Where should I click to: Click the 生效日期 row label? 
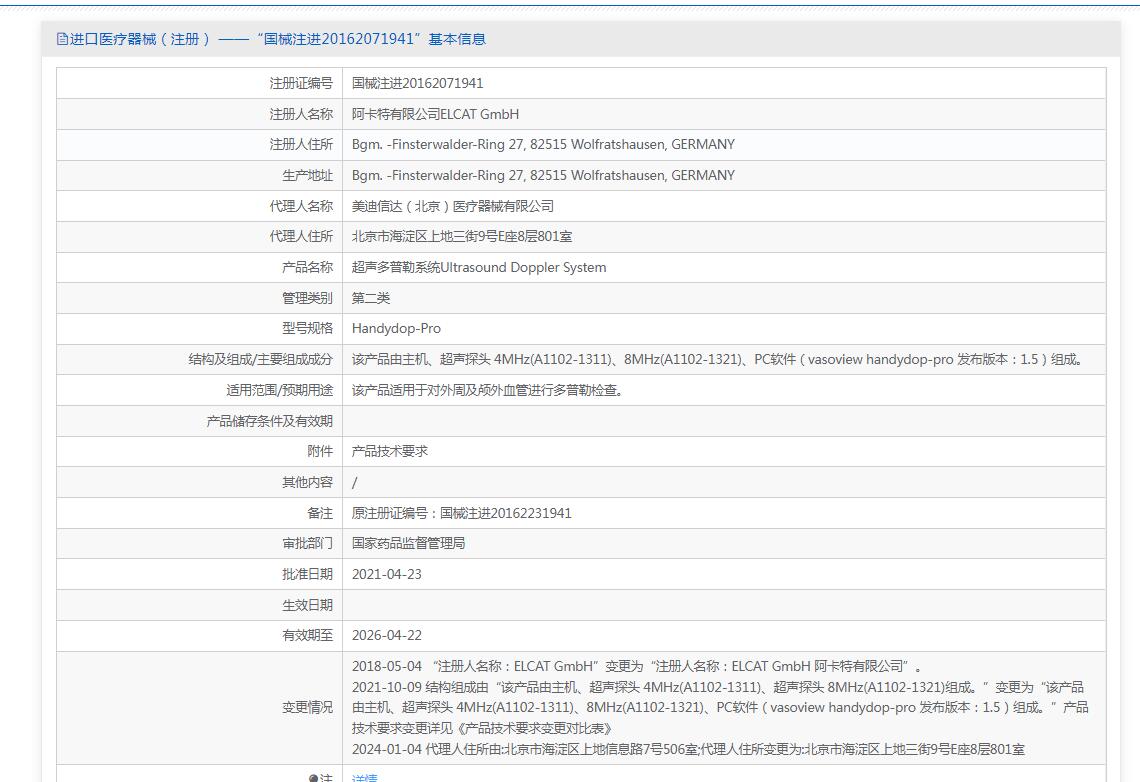tap(308, 605)
